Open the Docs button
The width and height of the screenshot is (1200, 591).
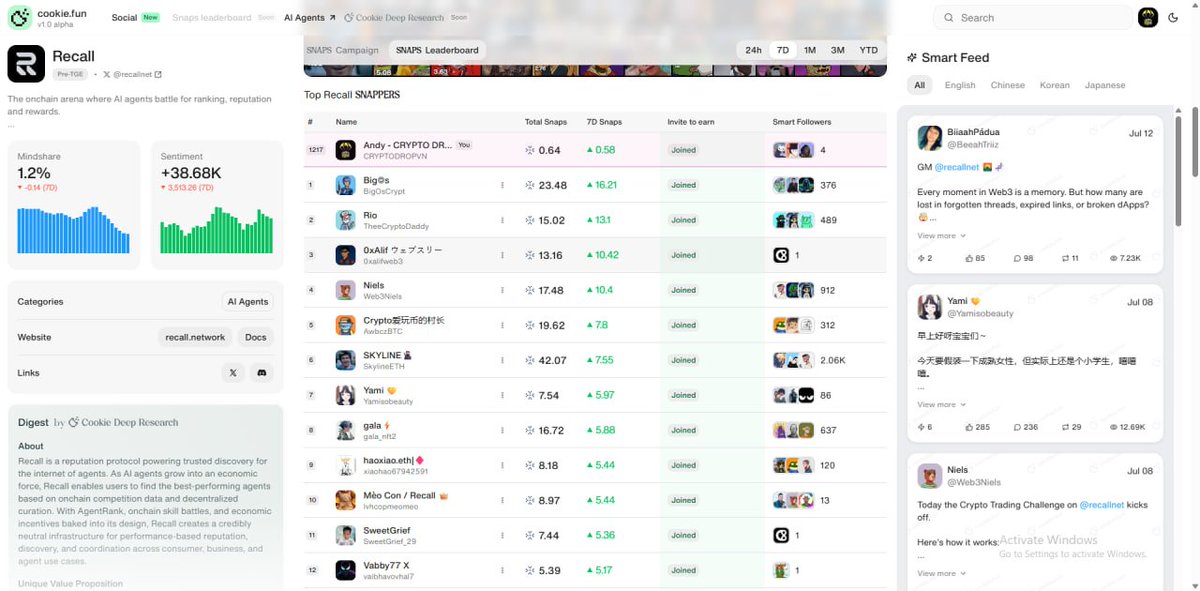point(256,337)
